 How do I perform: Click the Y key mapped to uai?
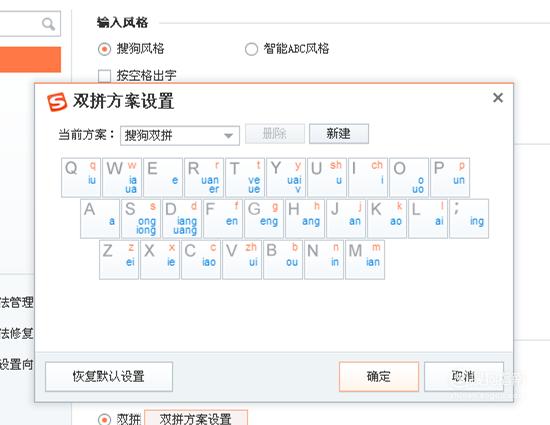pos(286,177)
